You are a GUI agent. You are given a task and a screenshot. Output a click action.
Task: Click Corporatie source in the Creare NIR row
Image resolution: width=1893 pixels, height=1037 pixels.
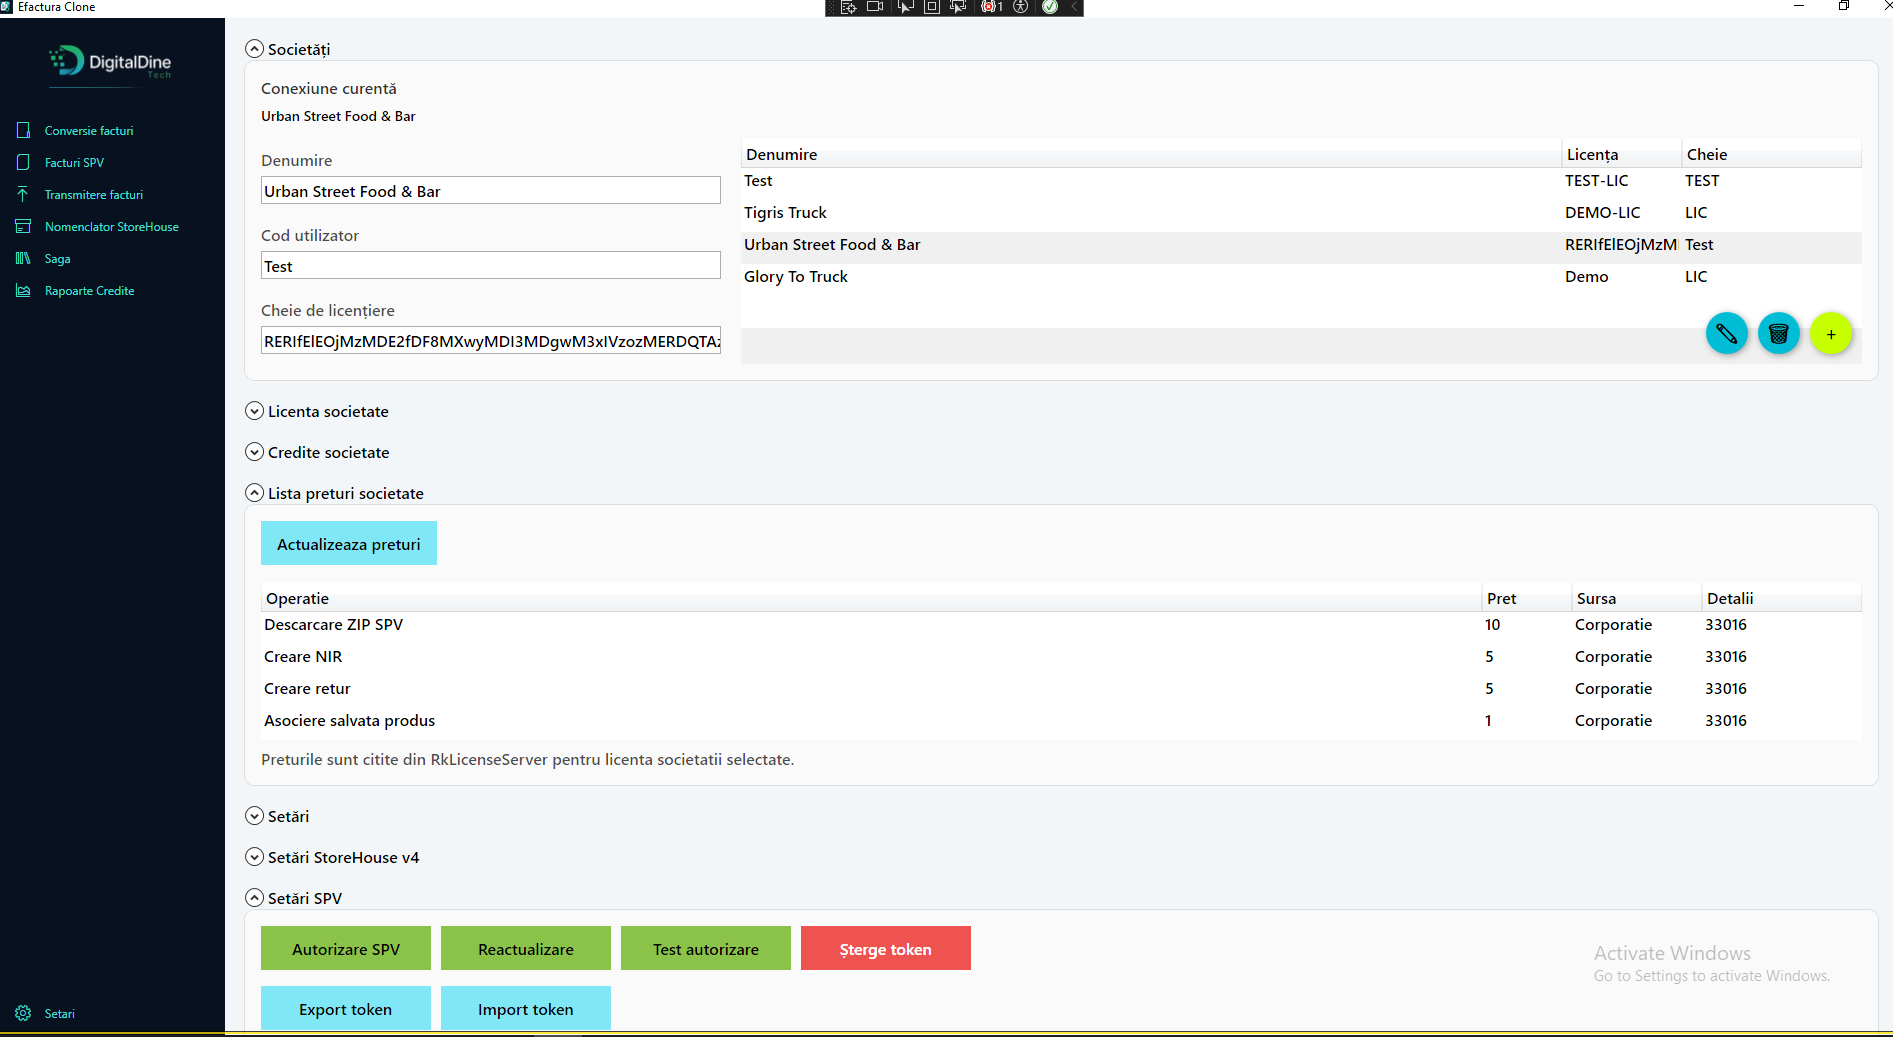point(1614,657)
